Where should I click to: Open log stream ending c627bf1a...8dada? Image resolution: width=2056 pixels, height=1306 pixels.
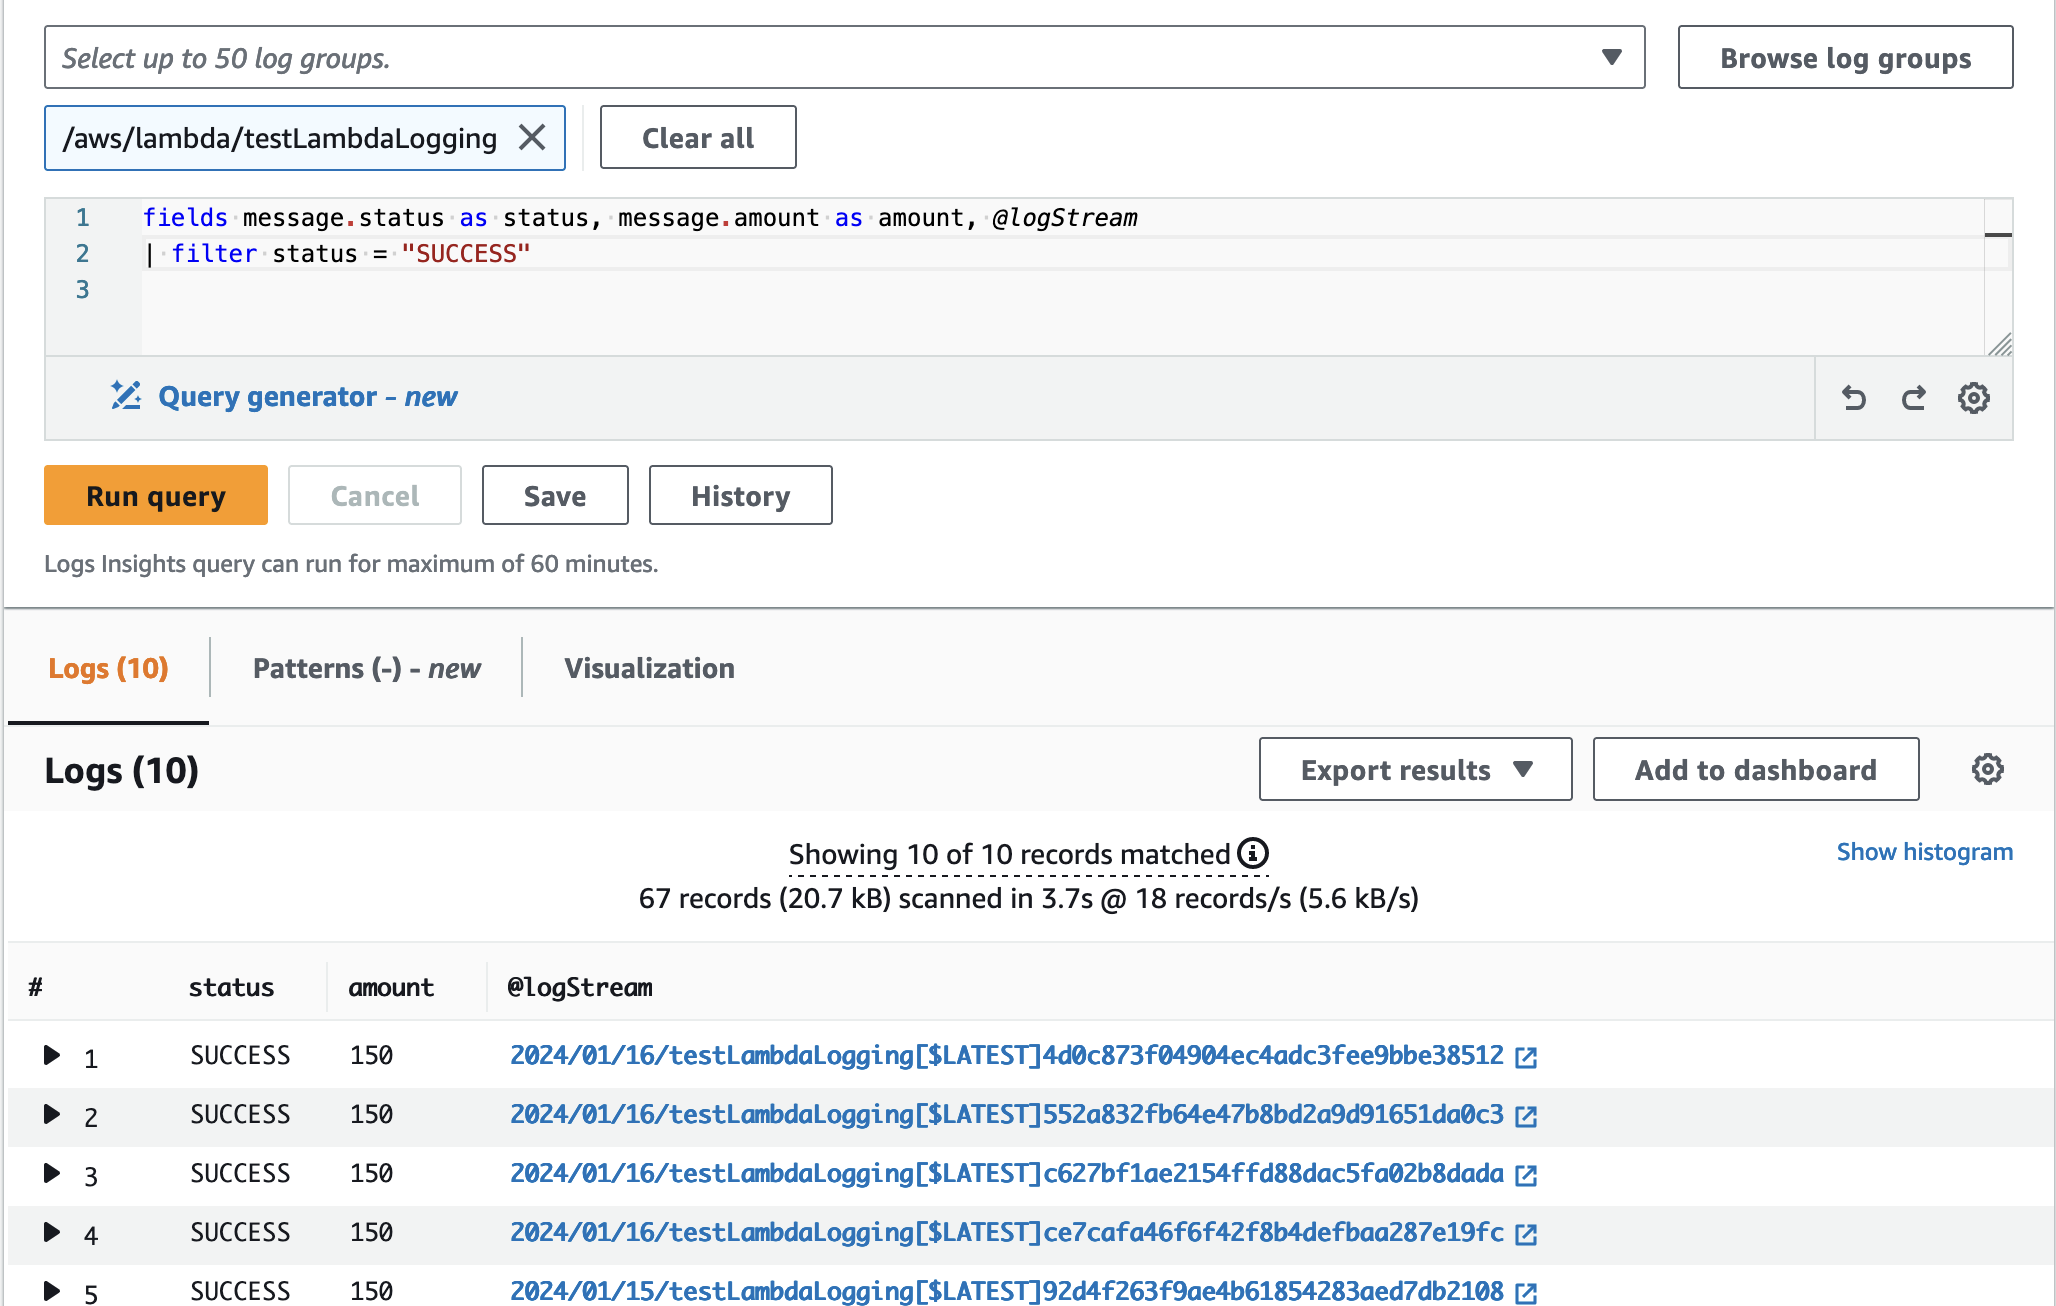(1006, 1173)
